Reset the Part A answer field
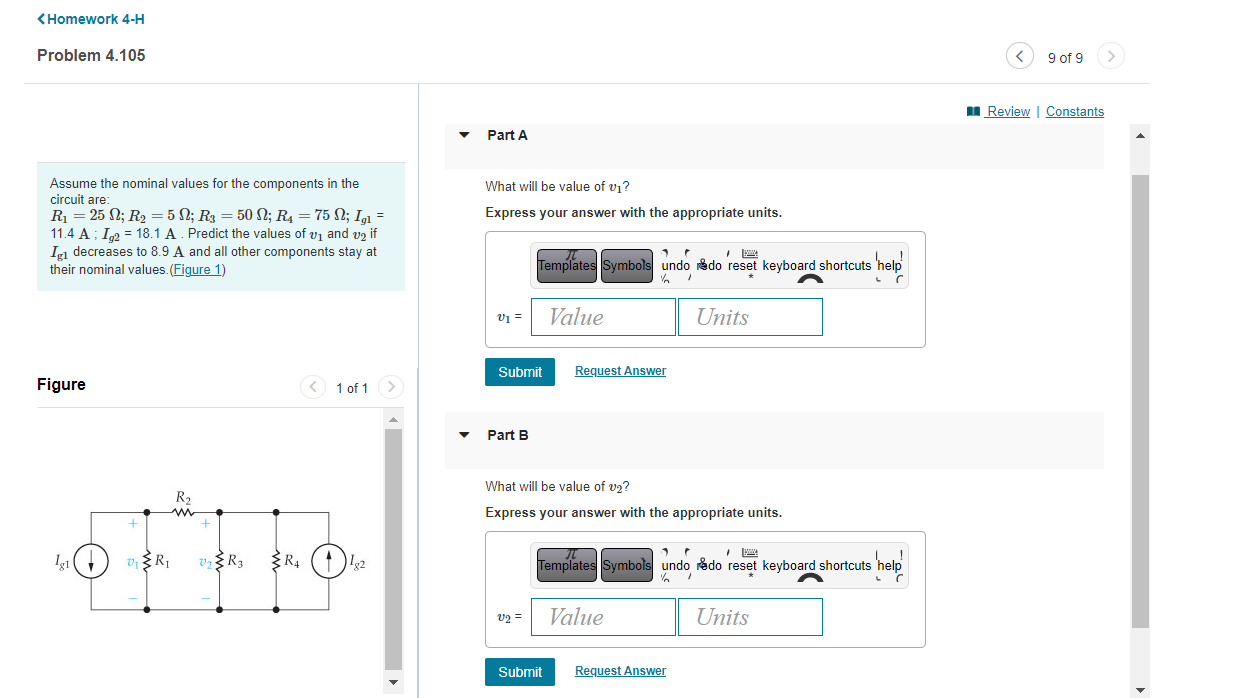Viewport: 1233px width, 698px height. tap(740, 265)
